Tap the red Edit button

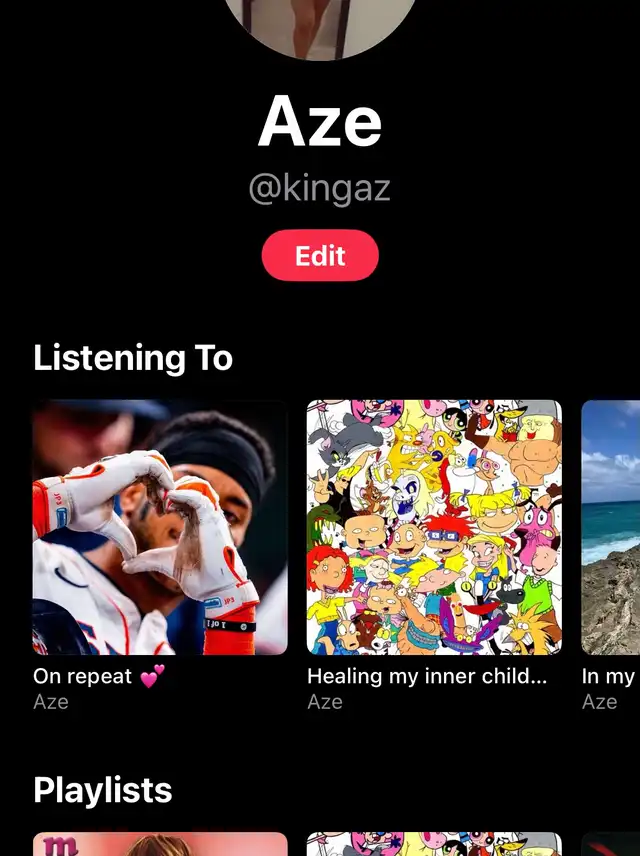coord(320,255)
